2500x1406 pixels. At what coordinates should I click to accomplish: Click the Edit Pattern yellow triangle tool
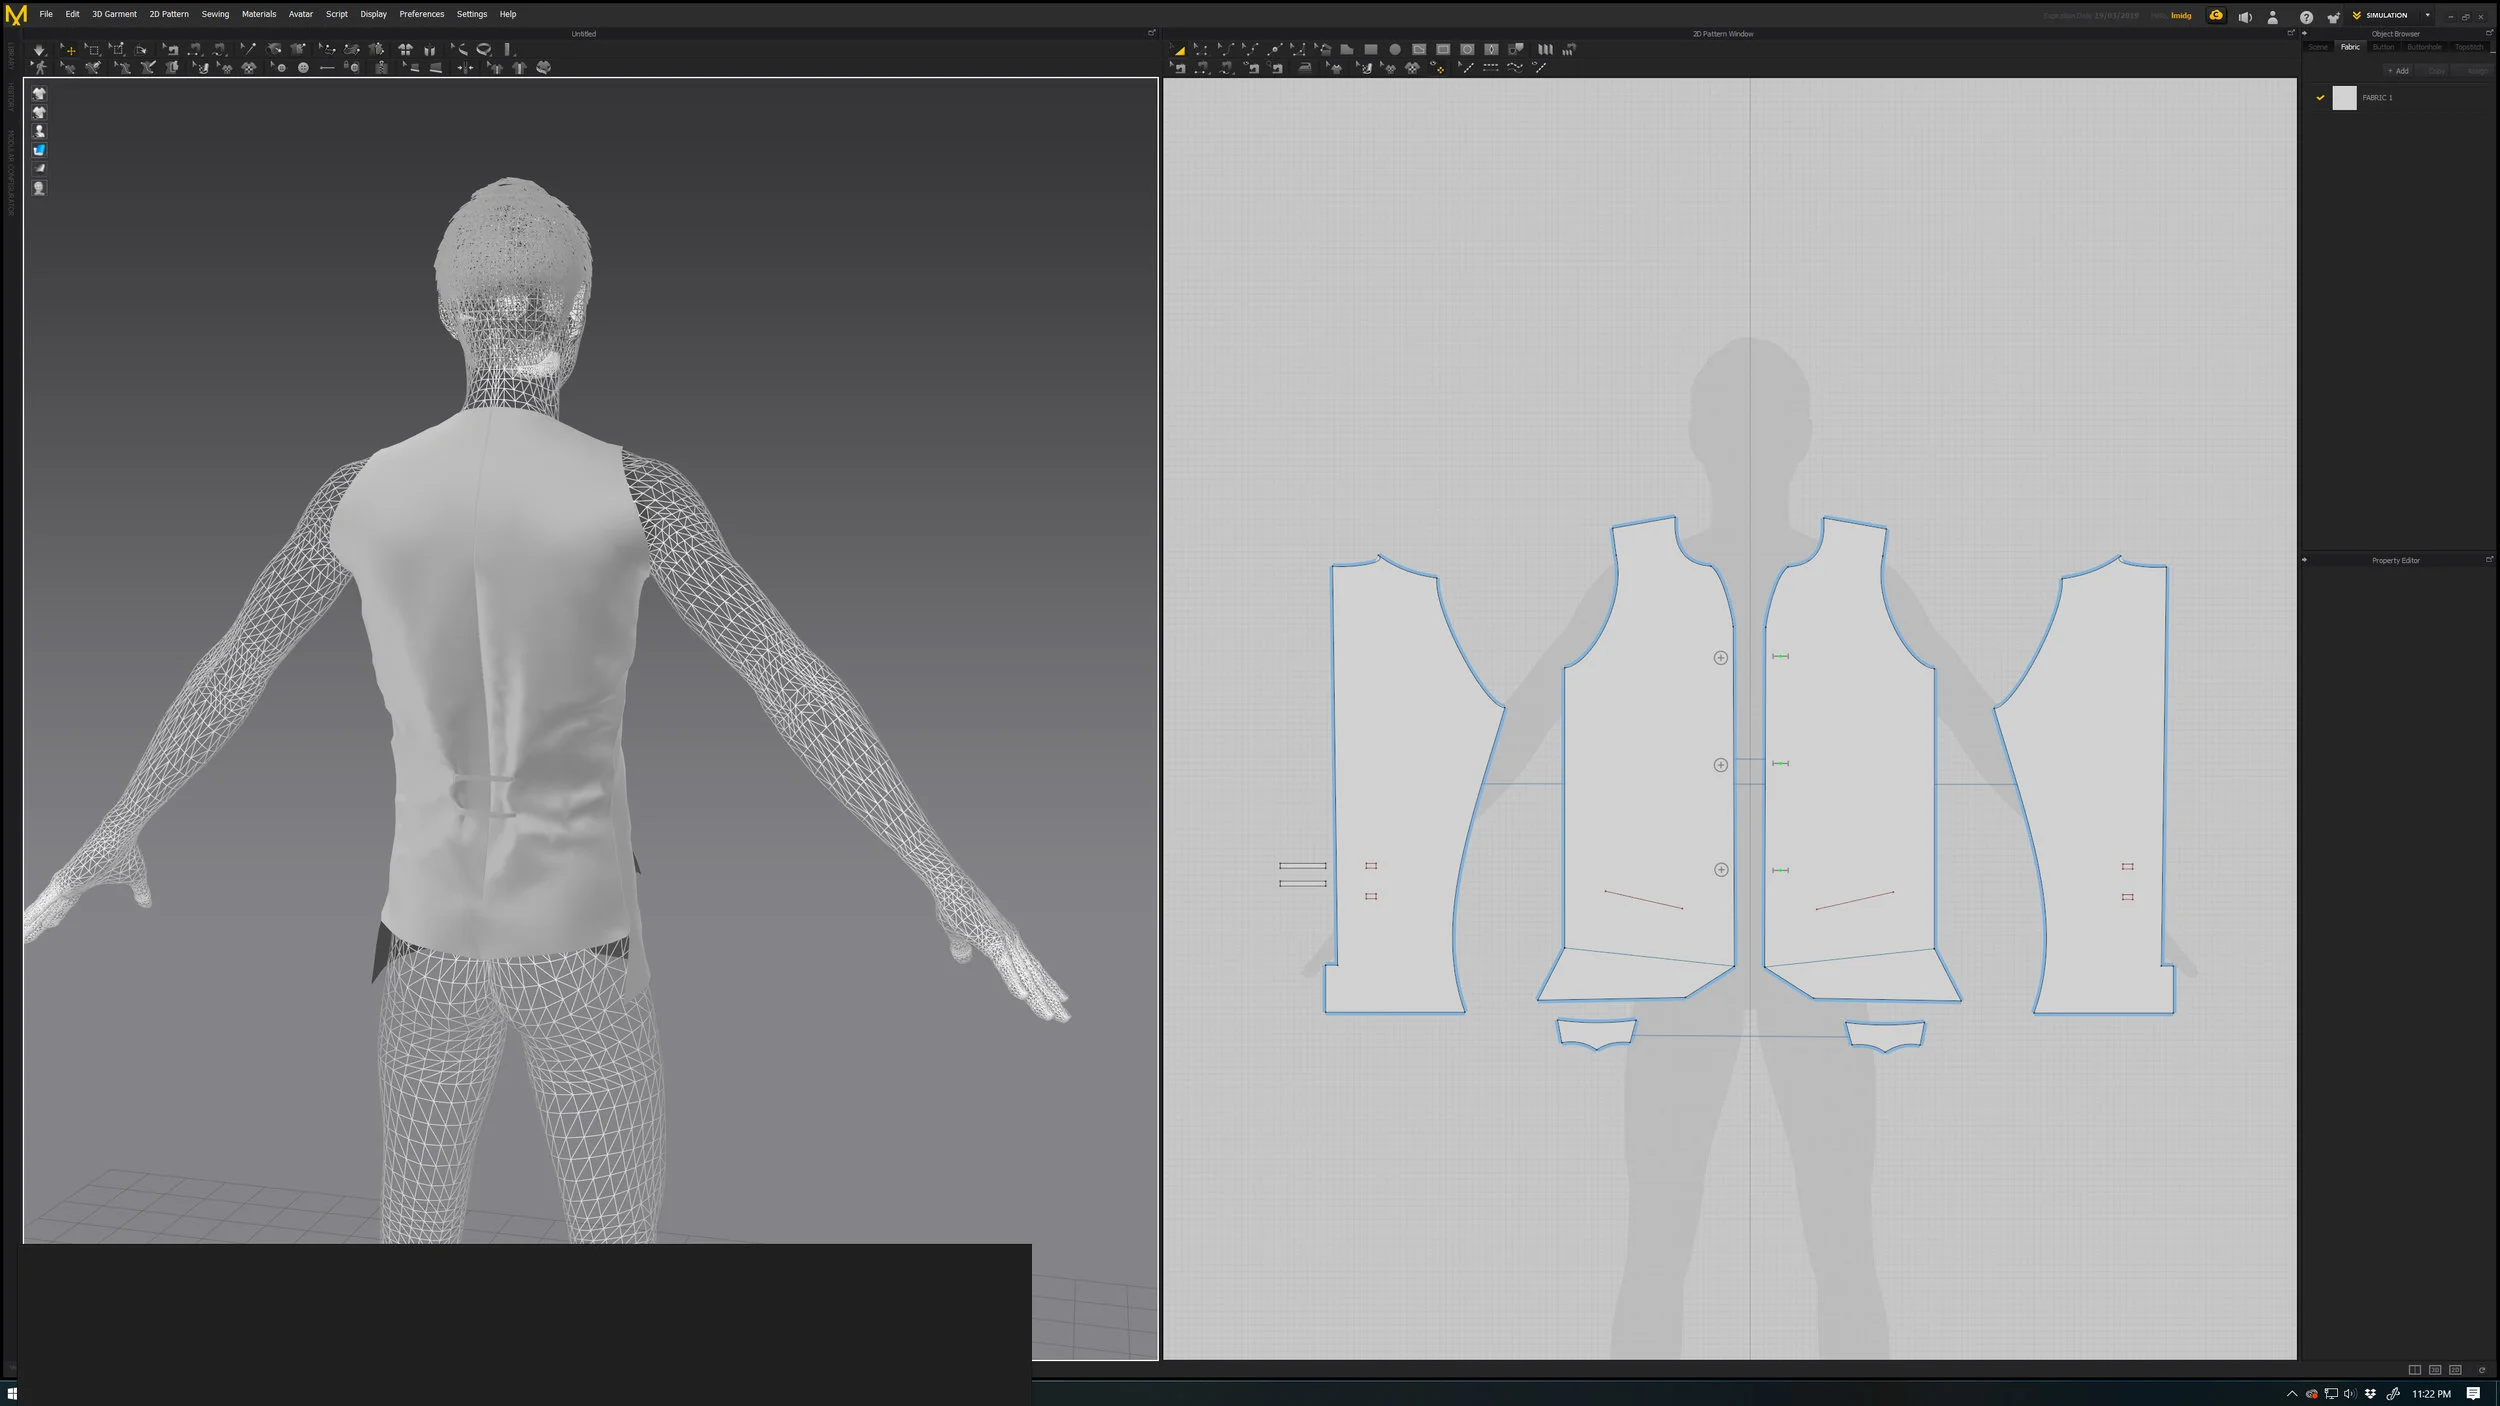click(1179, 49)
